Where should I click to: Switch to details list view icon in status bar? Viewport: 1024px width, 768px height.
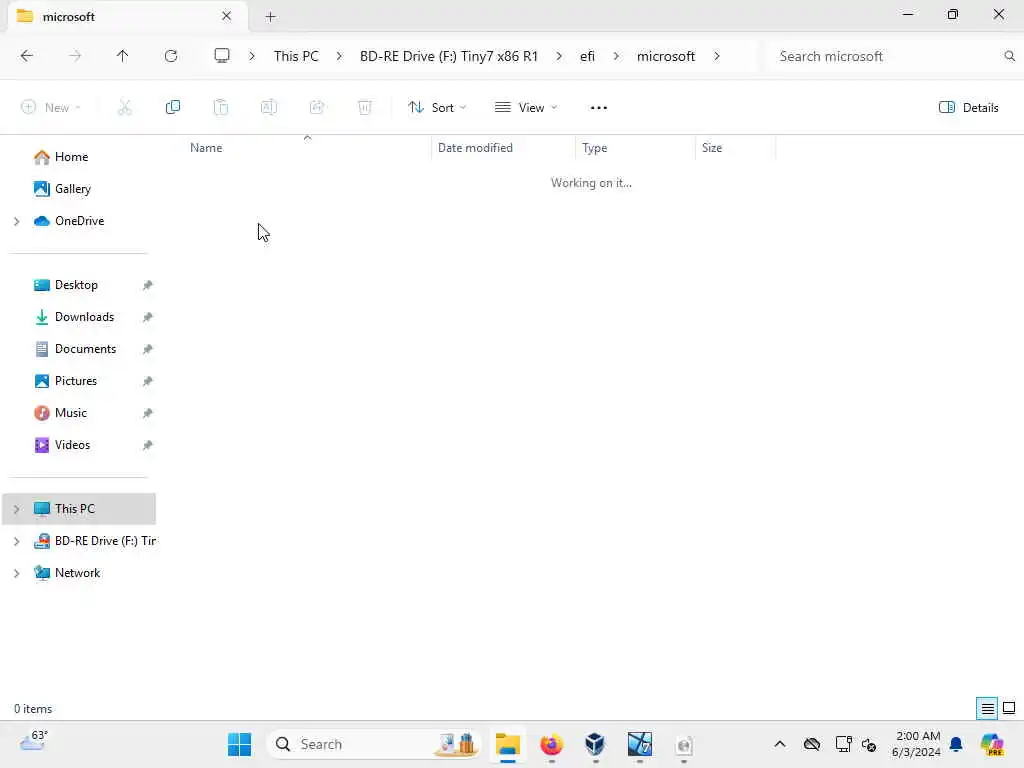pyautogui.click(x=987, y=708)
